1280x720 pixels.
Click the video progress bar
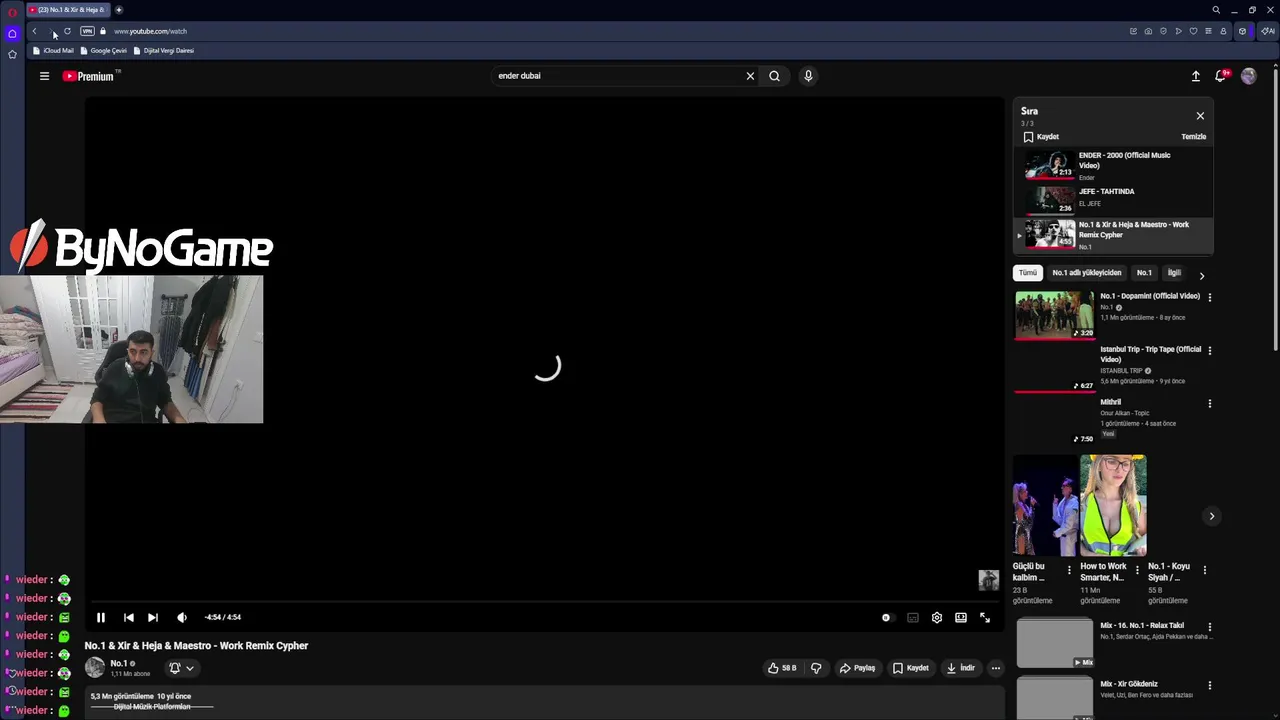tap(545, 602)
